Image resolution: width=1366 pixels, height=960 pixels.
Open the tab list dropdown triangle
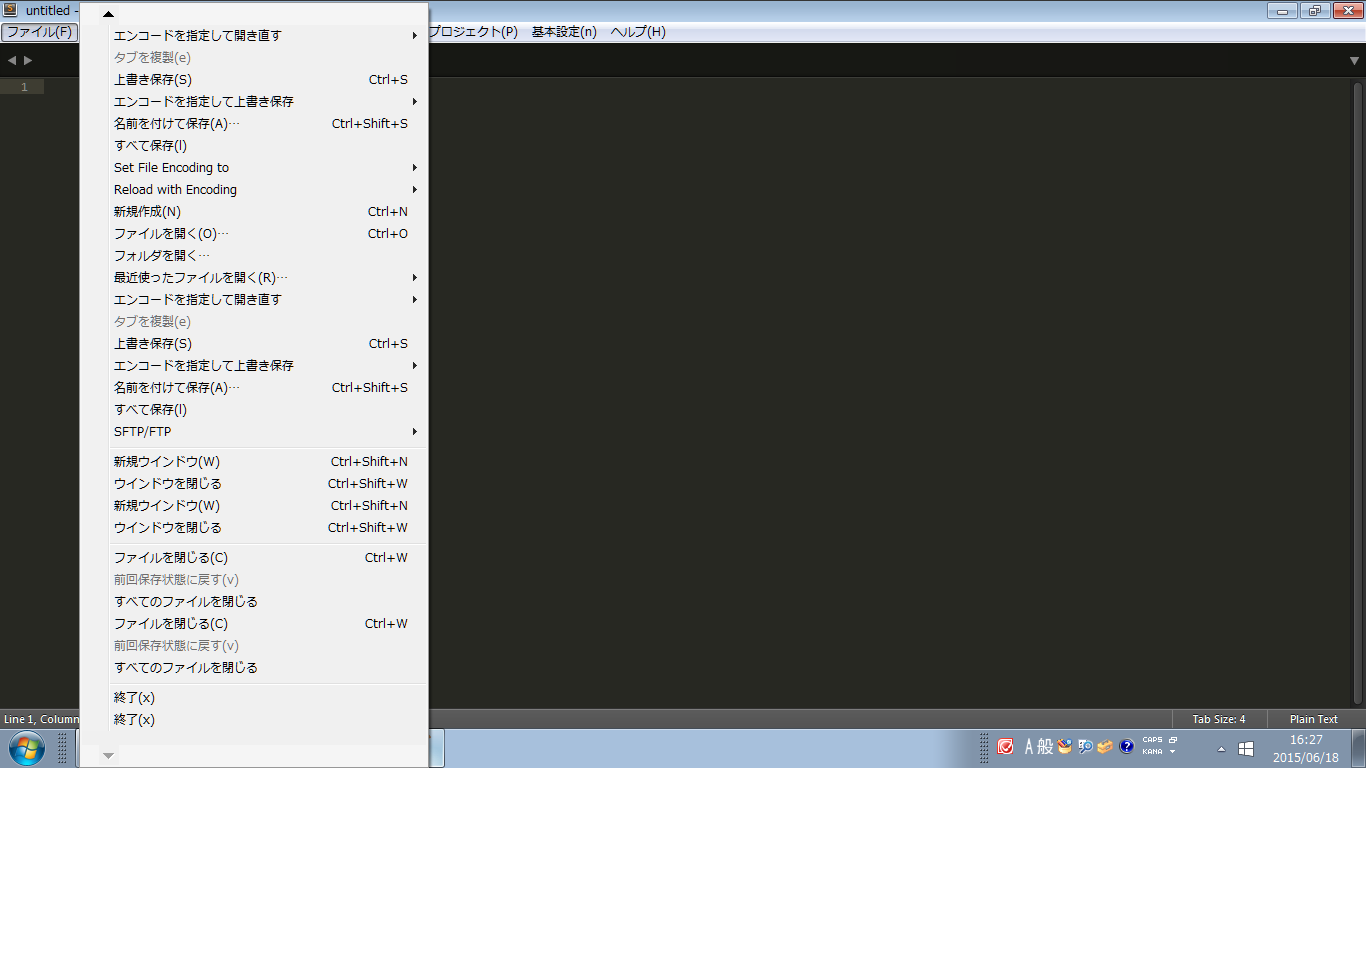[1354, 61]
